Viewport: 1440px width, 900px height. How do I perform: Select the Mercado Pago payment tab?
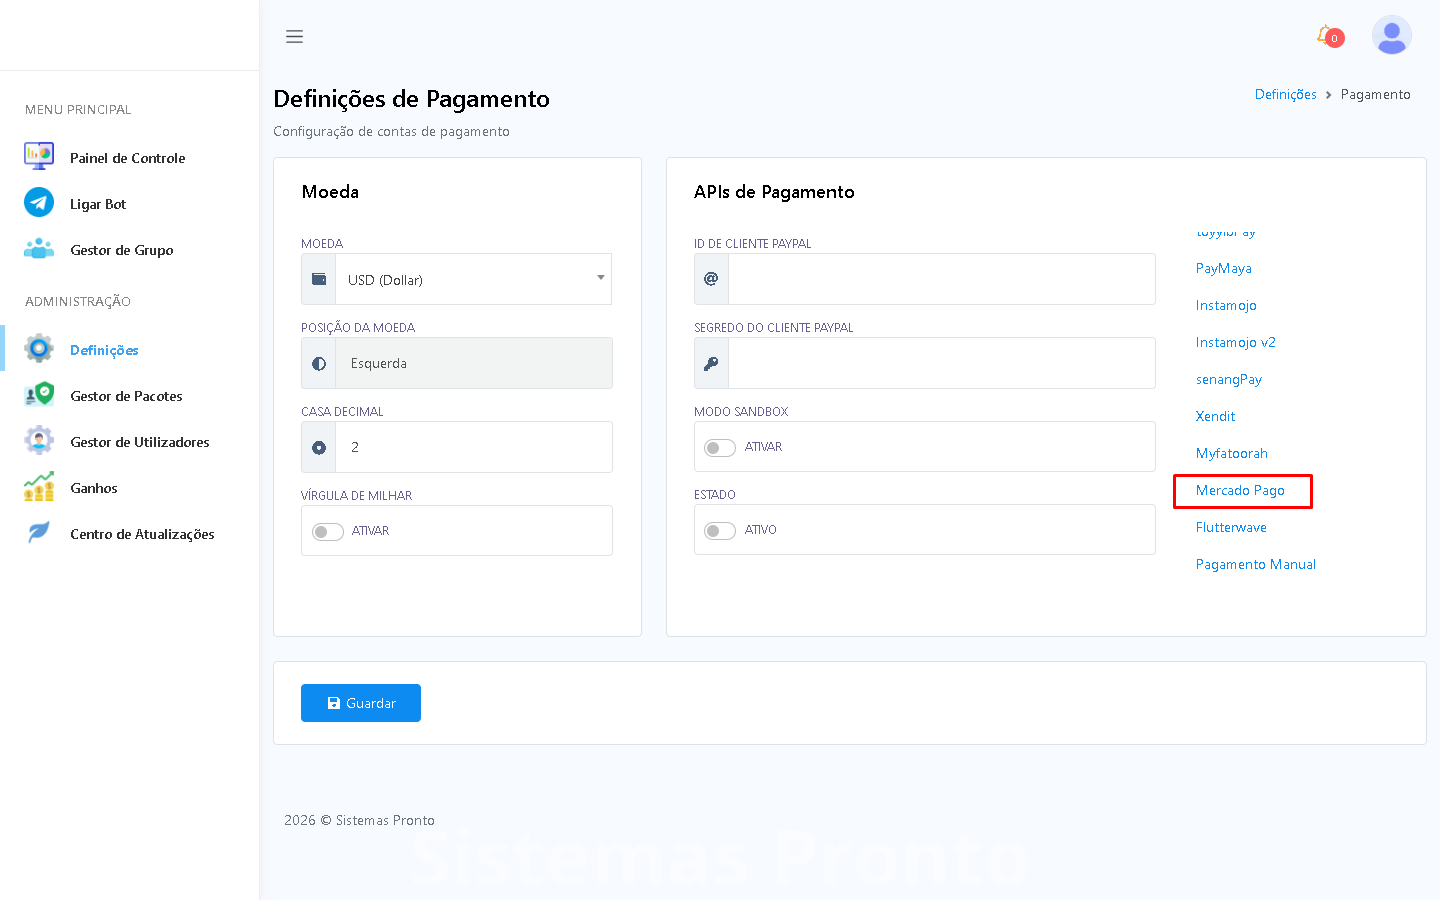click(1240, 490)
